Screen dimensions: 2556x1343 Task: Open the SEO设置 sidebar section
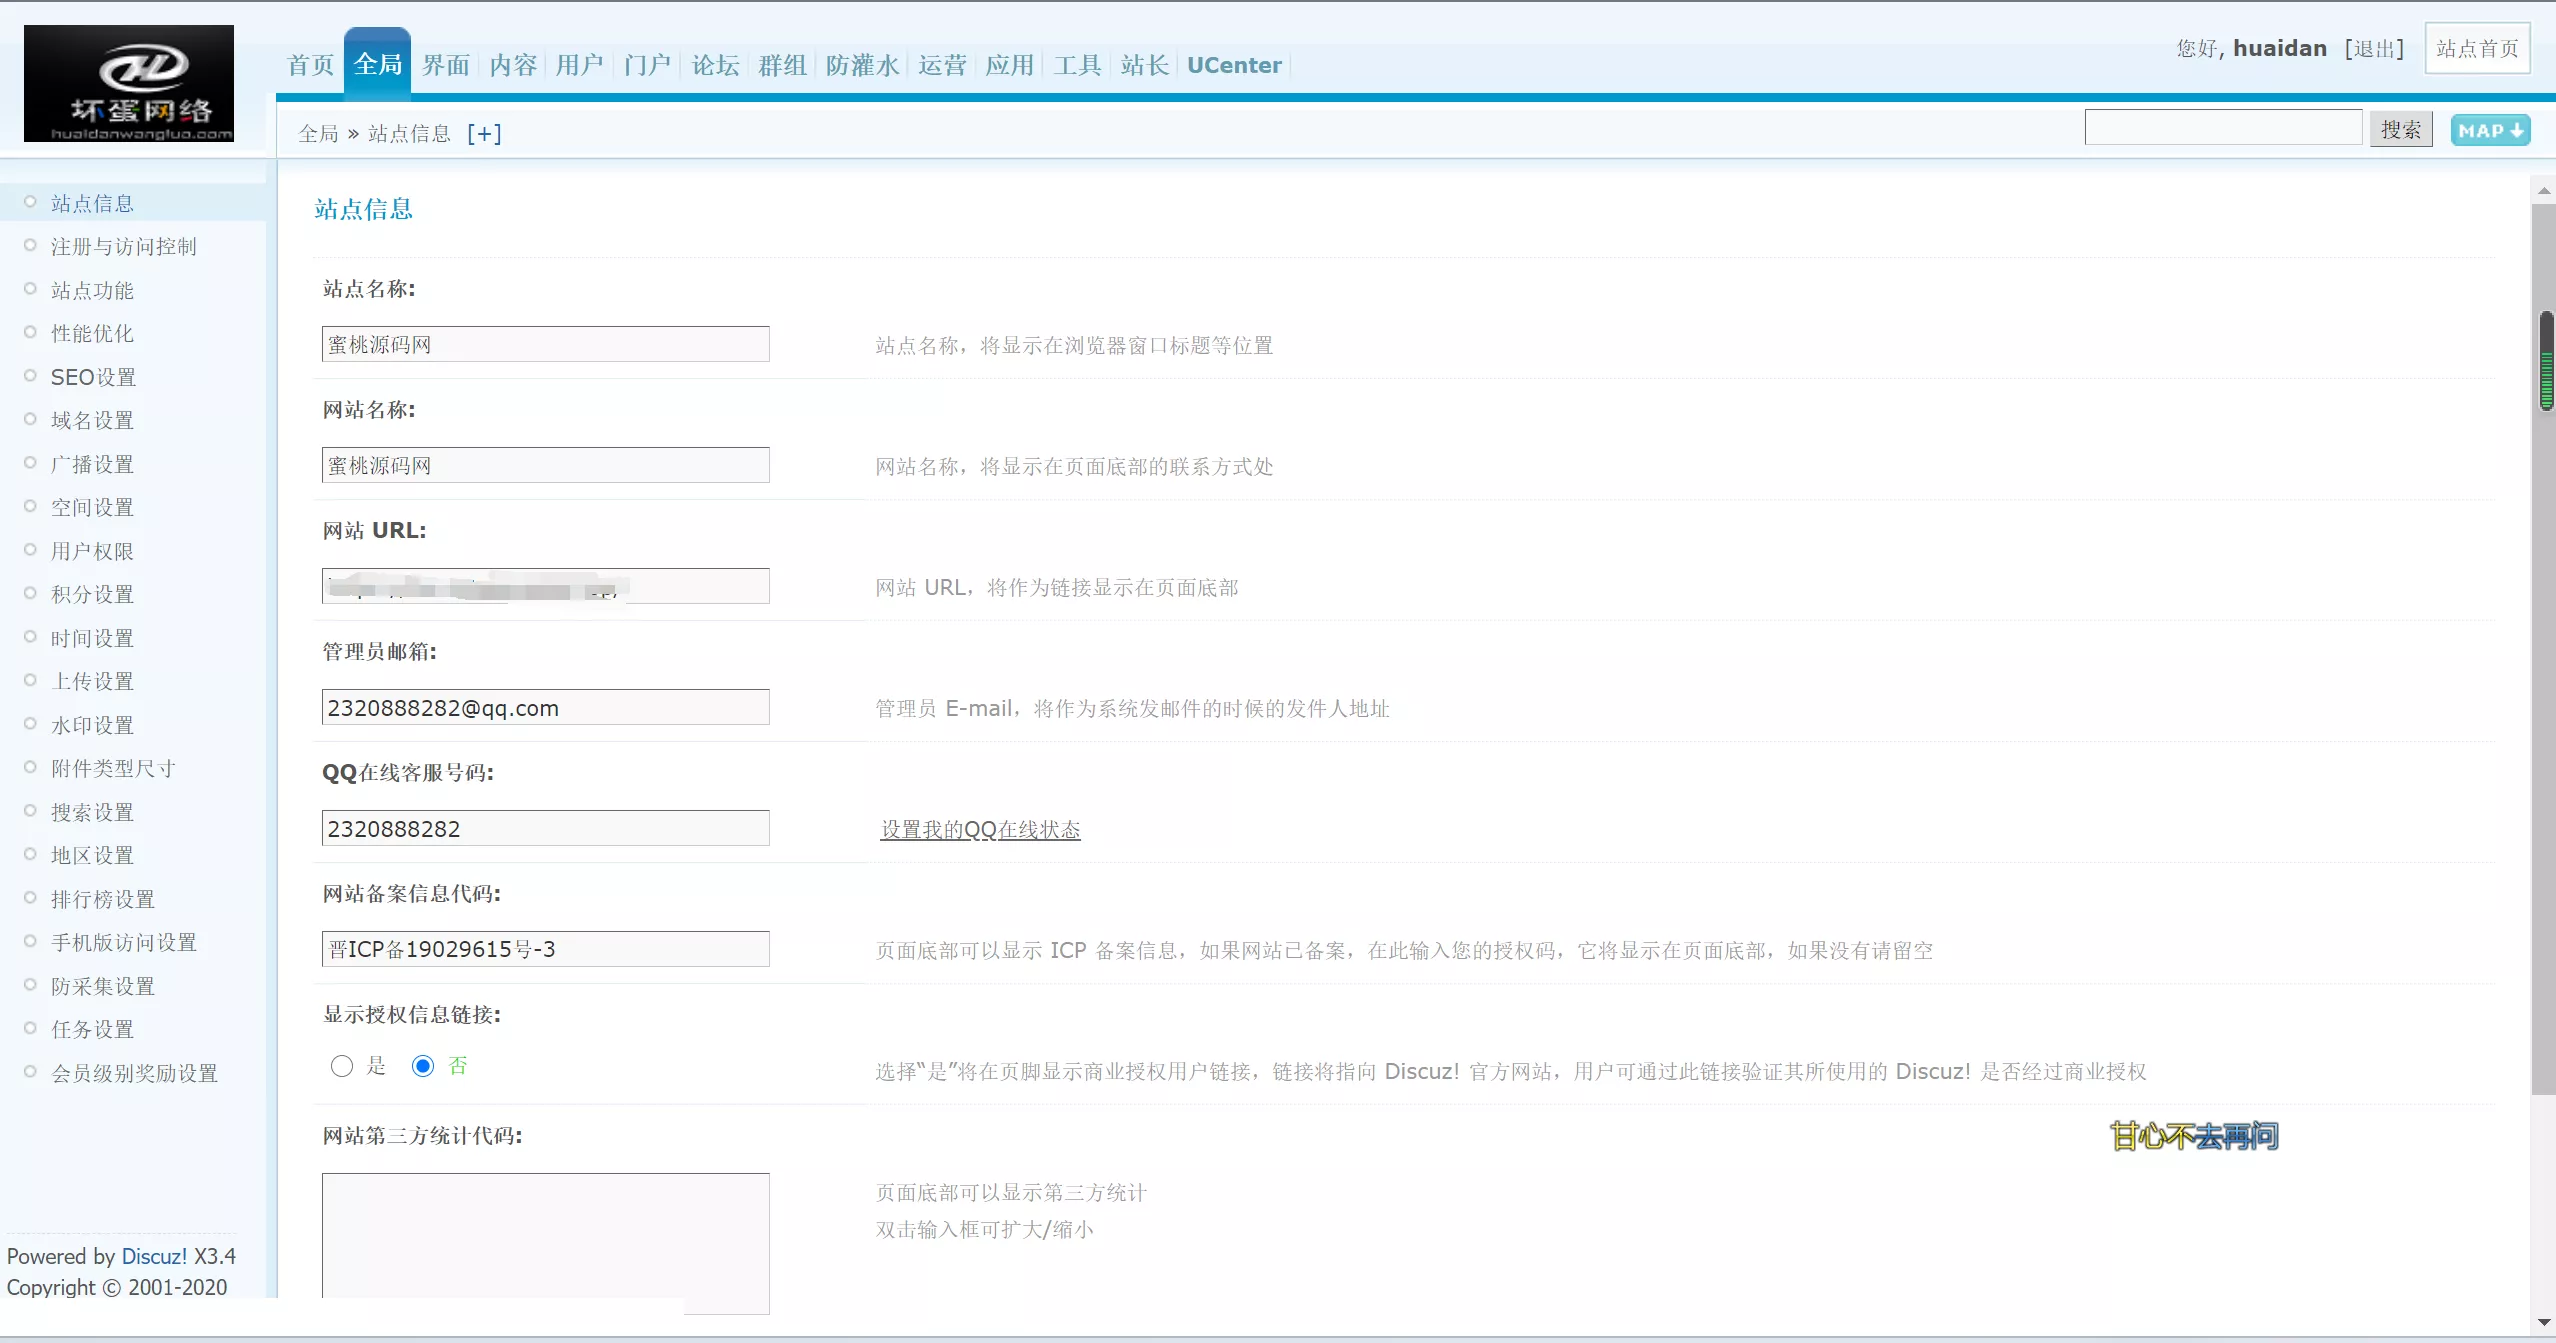pos(93,376)
